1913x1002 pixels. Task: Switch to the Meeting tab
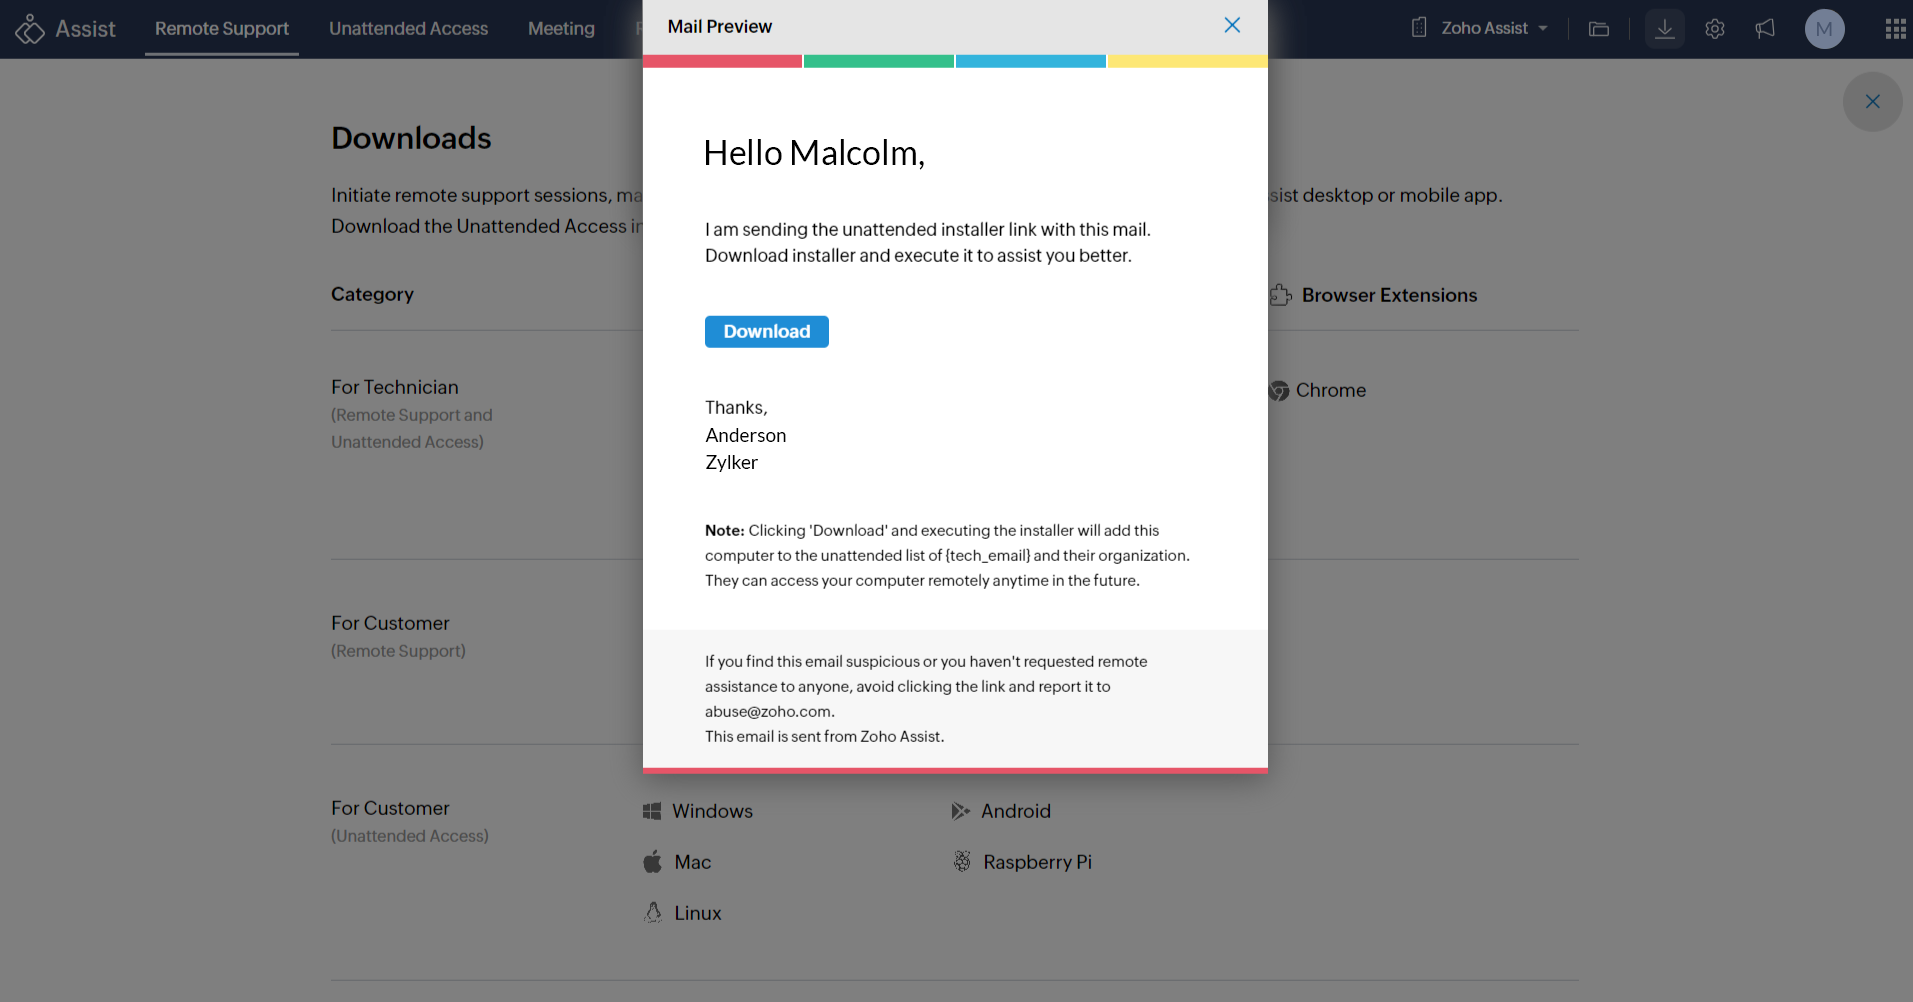tap(560, 28)
